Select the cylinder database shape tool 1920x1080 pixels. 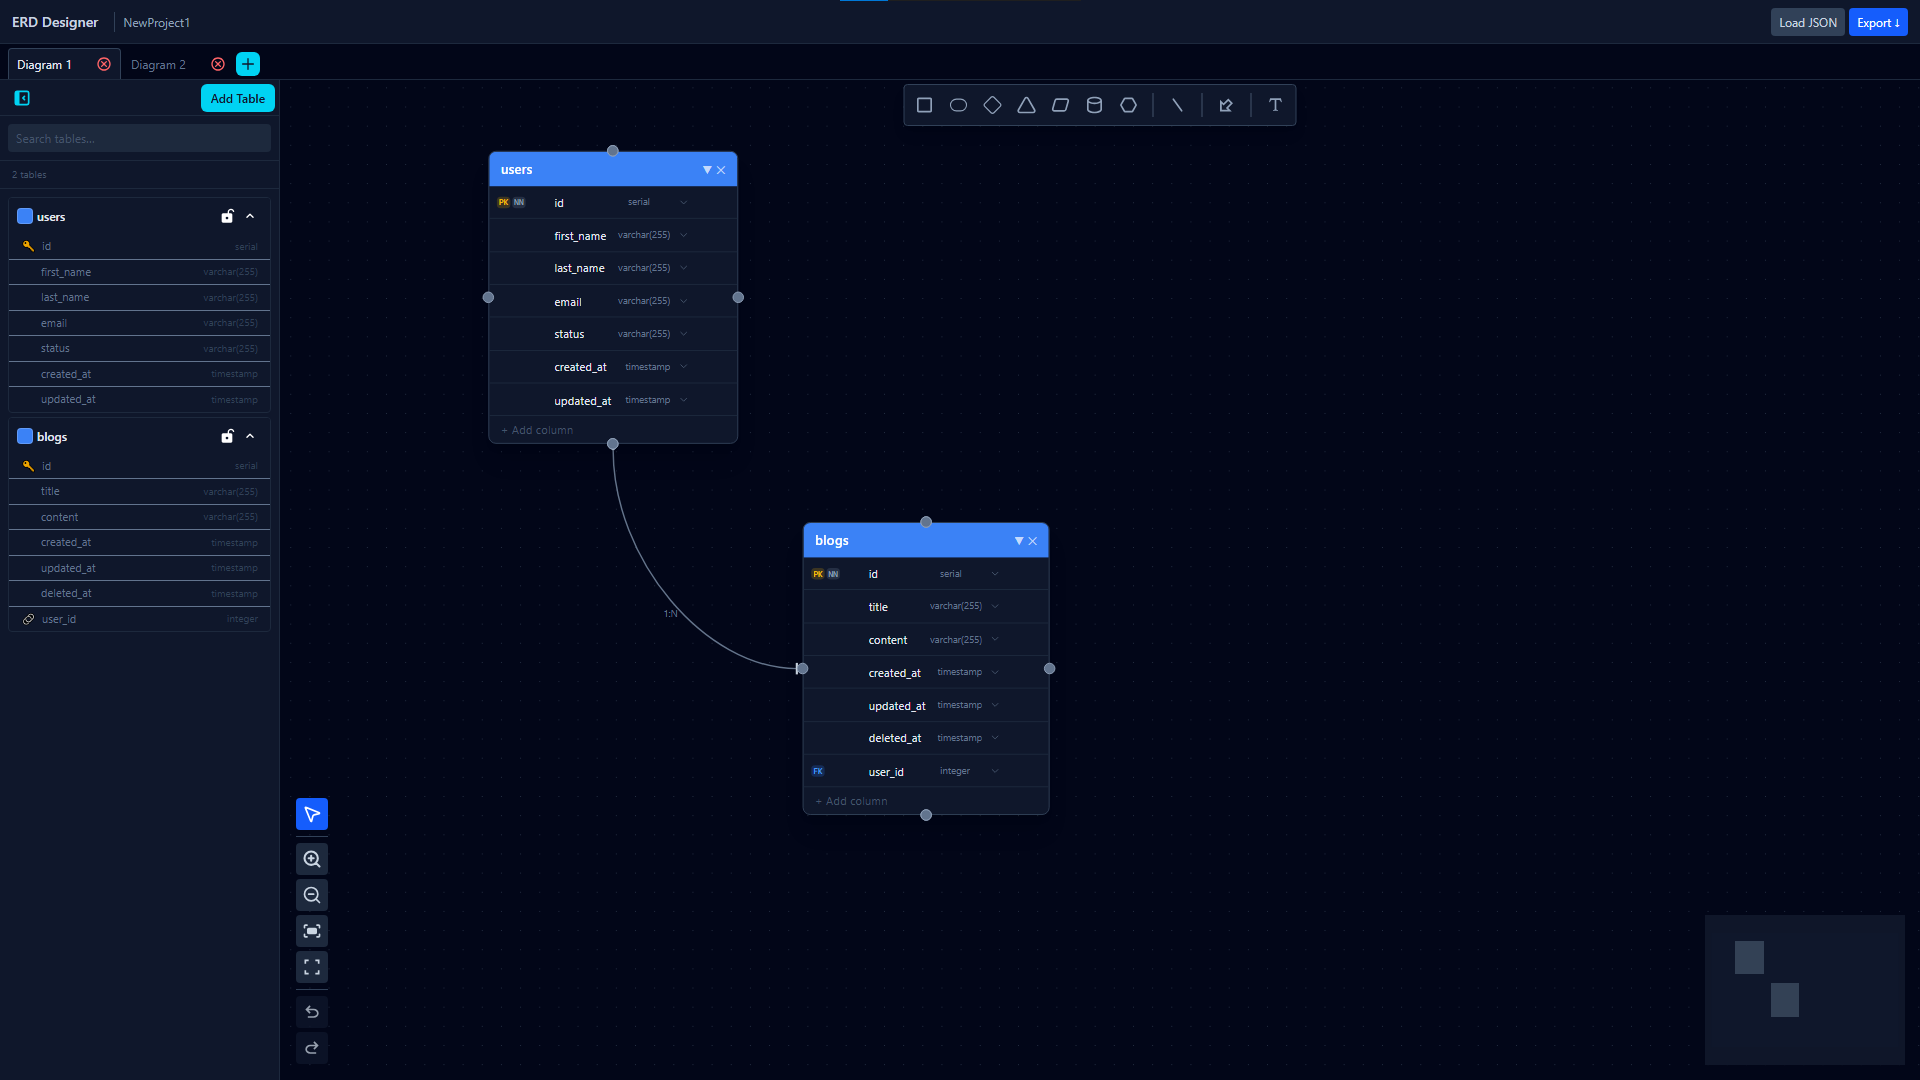click(x=1094, y=105)
